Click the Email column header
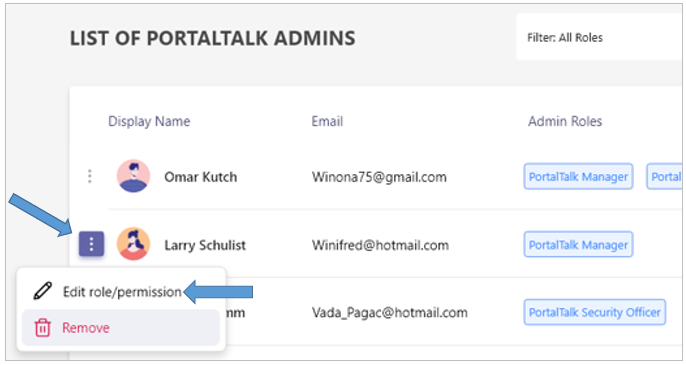 (327, 121)
